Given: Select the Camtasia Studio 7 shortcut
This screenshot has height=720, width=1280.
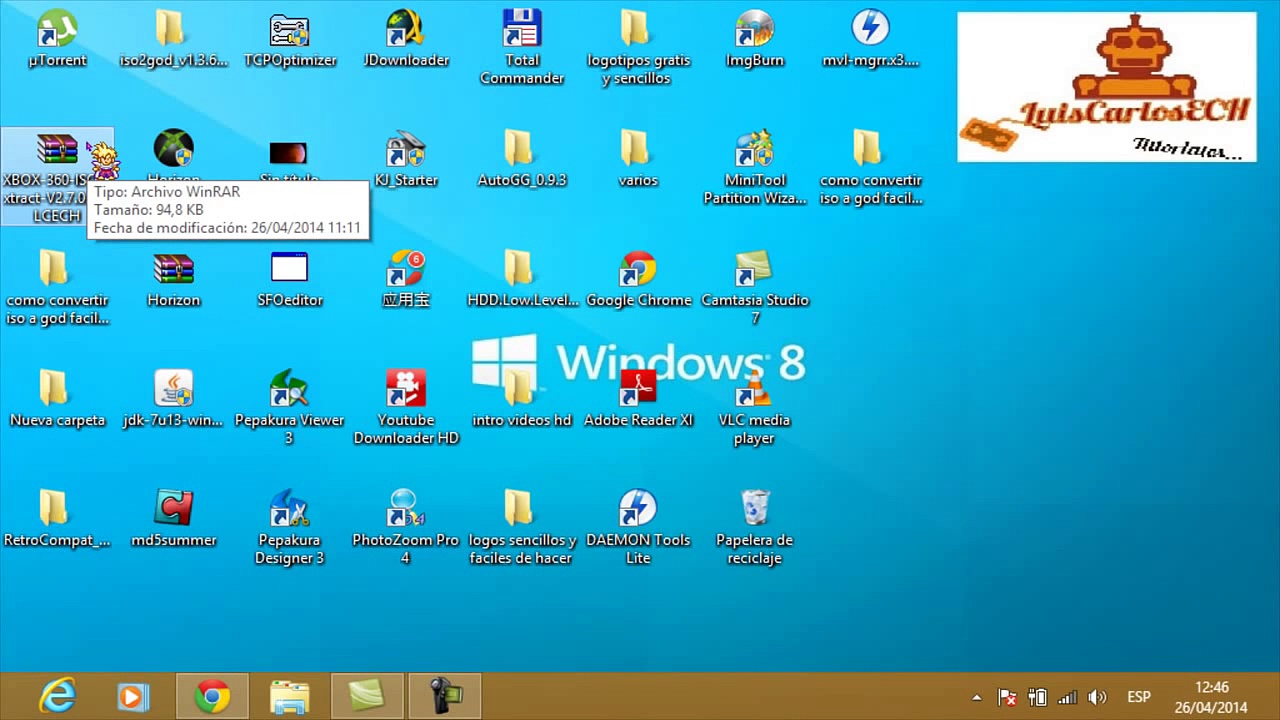Looking at the screenshot, I should (x=753, y=270).
